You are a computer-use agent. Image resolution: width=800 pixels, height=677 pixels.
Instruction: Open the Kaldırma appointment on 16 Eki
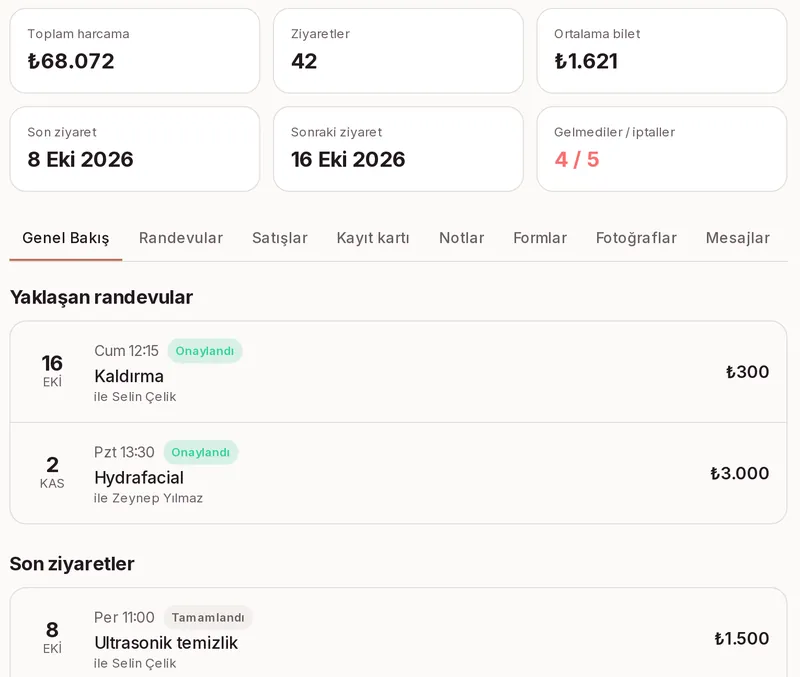(398, 372)
